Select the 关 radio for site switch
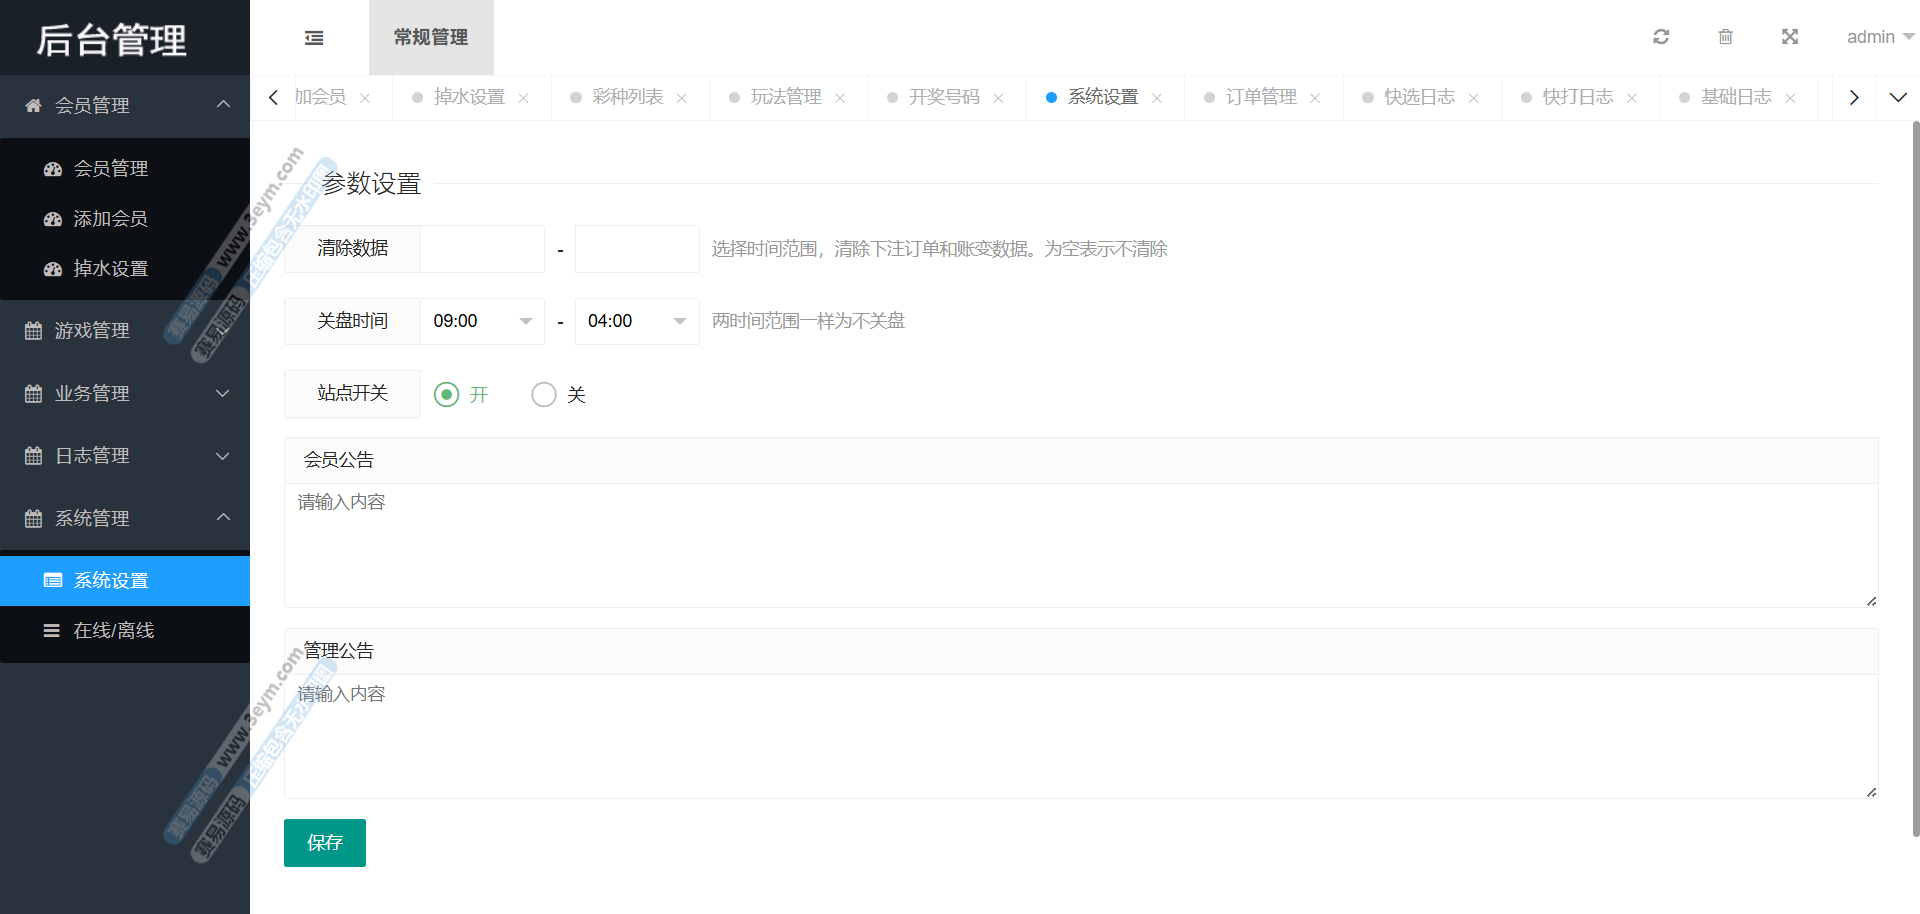Viewport: 1920px width, 914px height. pos(544,395)
